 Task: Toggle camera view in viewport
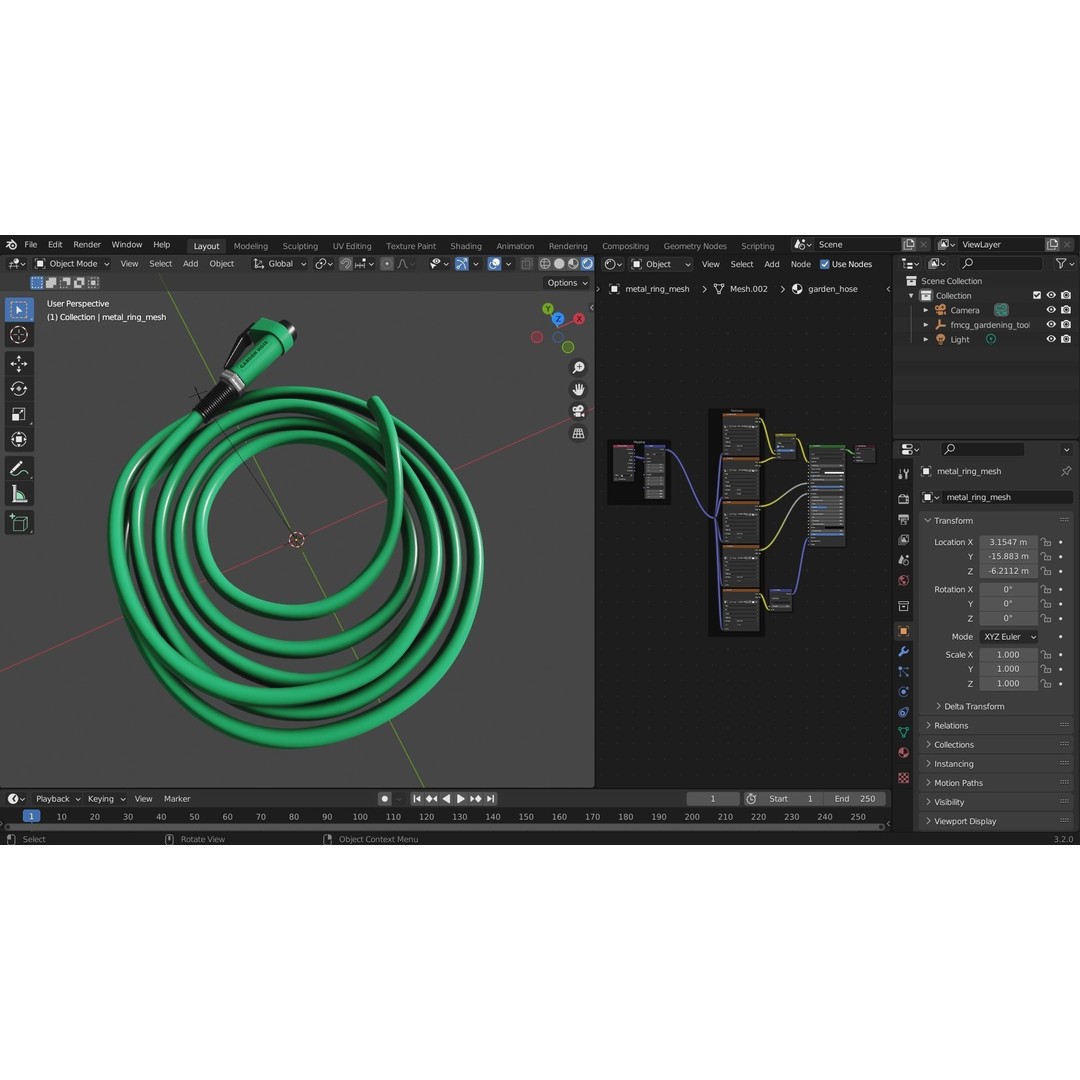click(579, 411)
